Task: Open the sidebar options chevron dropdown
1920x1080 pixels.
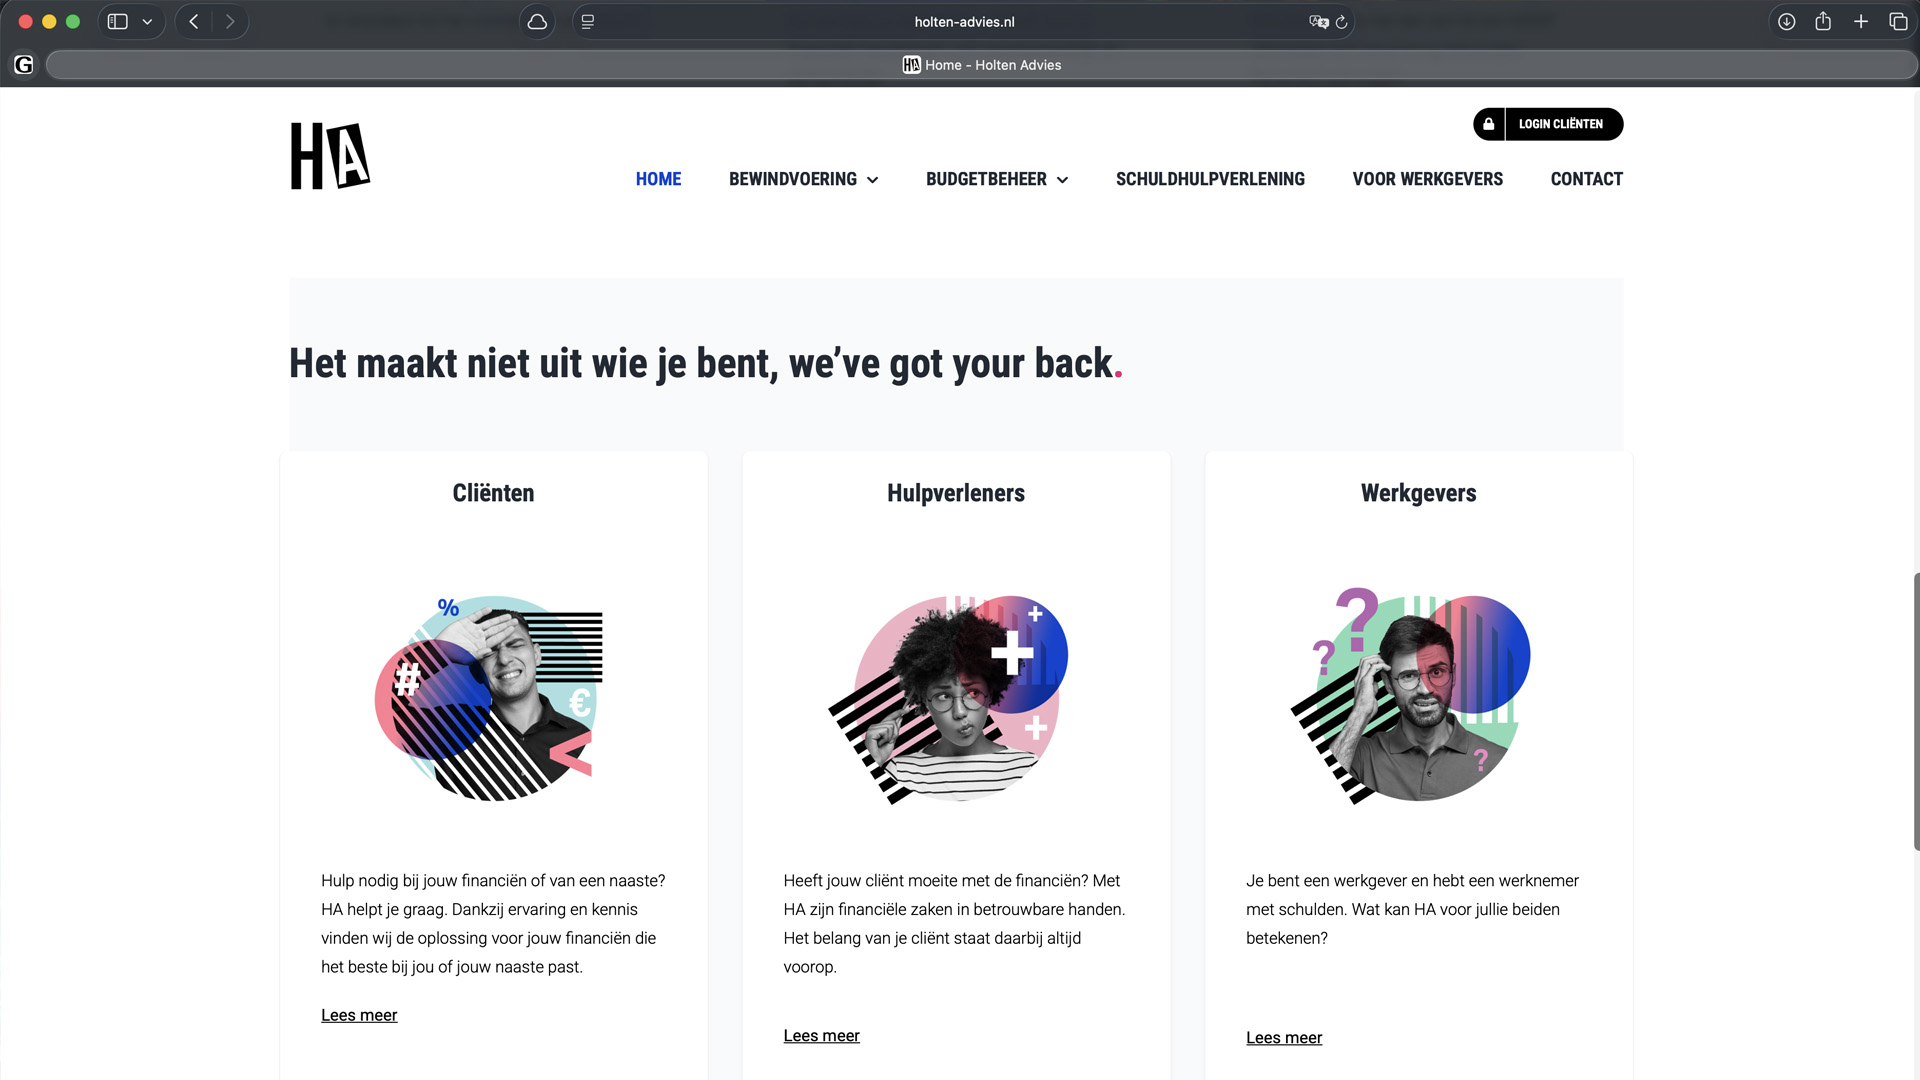Action: coord(148,21)
